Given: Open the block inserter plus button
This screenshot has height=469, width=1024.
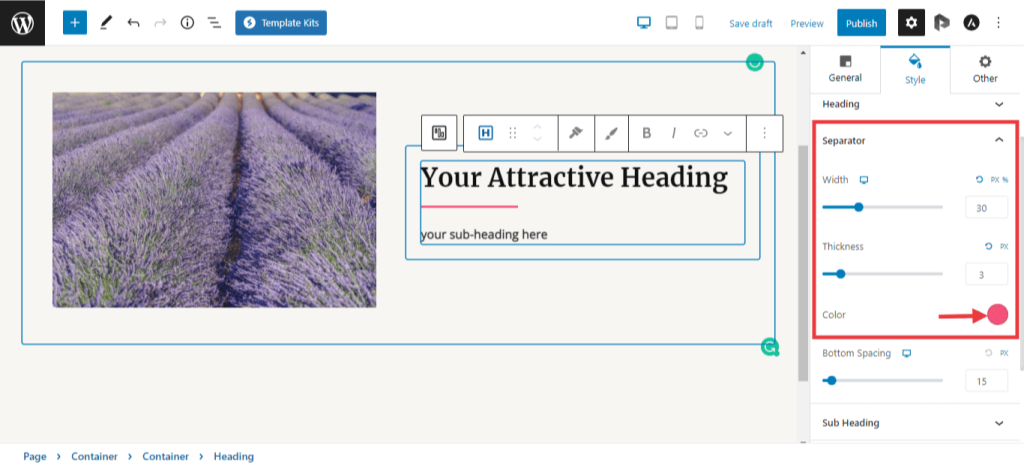Looking at the screenshot, I should pyautogui.click(x=75, y=22).
